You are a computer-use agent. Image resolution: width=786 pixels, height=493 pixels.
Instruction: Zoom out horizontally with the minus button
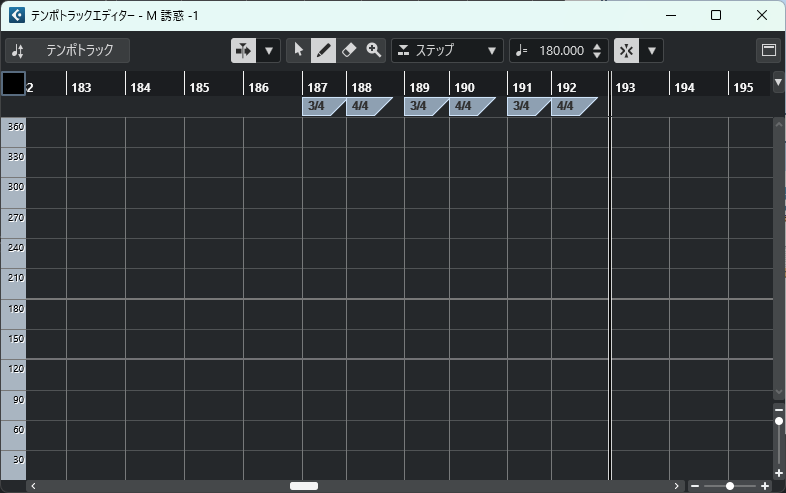coord(695,486)
